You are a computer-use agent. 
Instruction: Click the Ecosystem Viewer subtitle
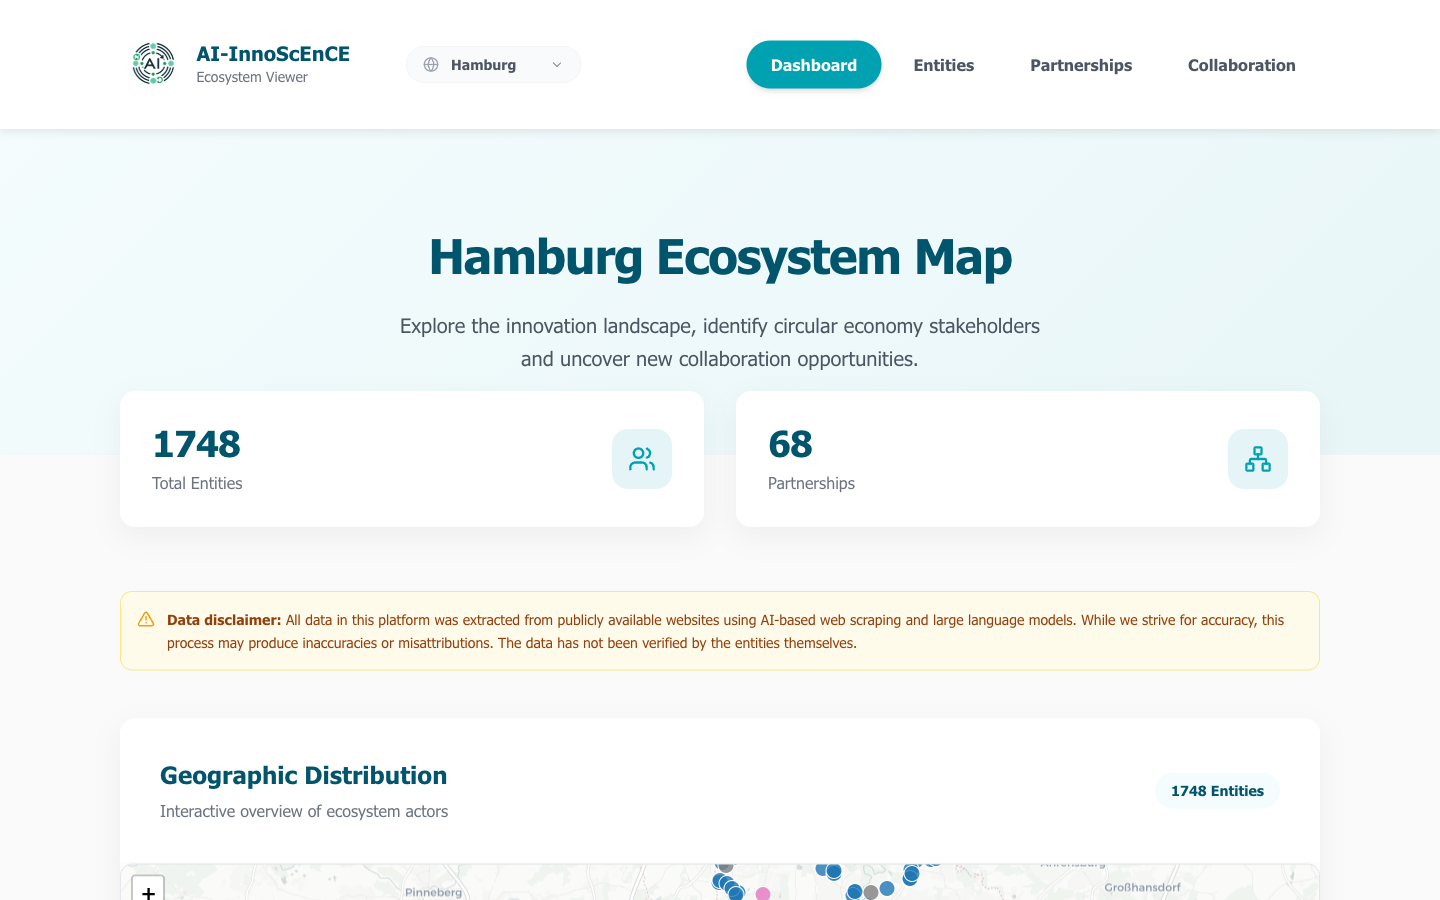[x=252, y=77]
